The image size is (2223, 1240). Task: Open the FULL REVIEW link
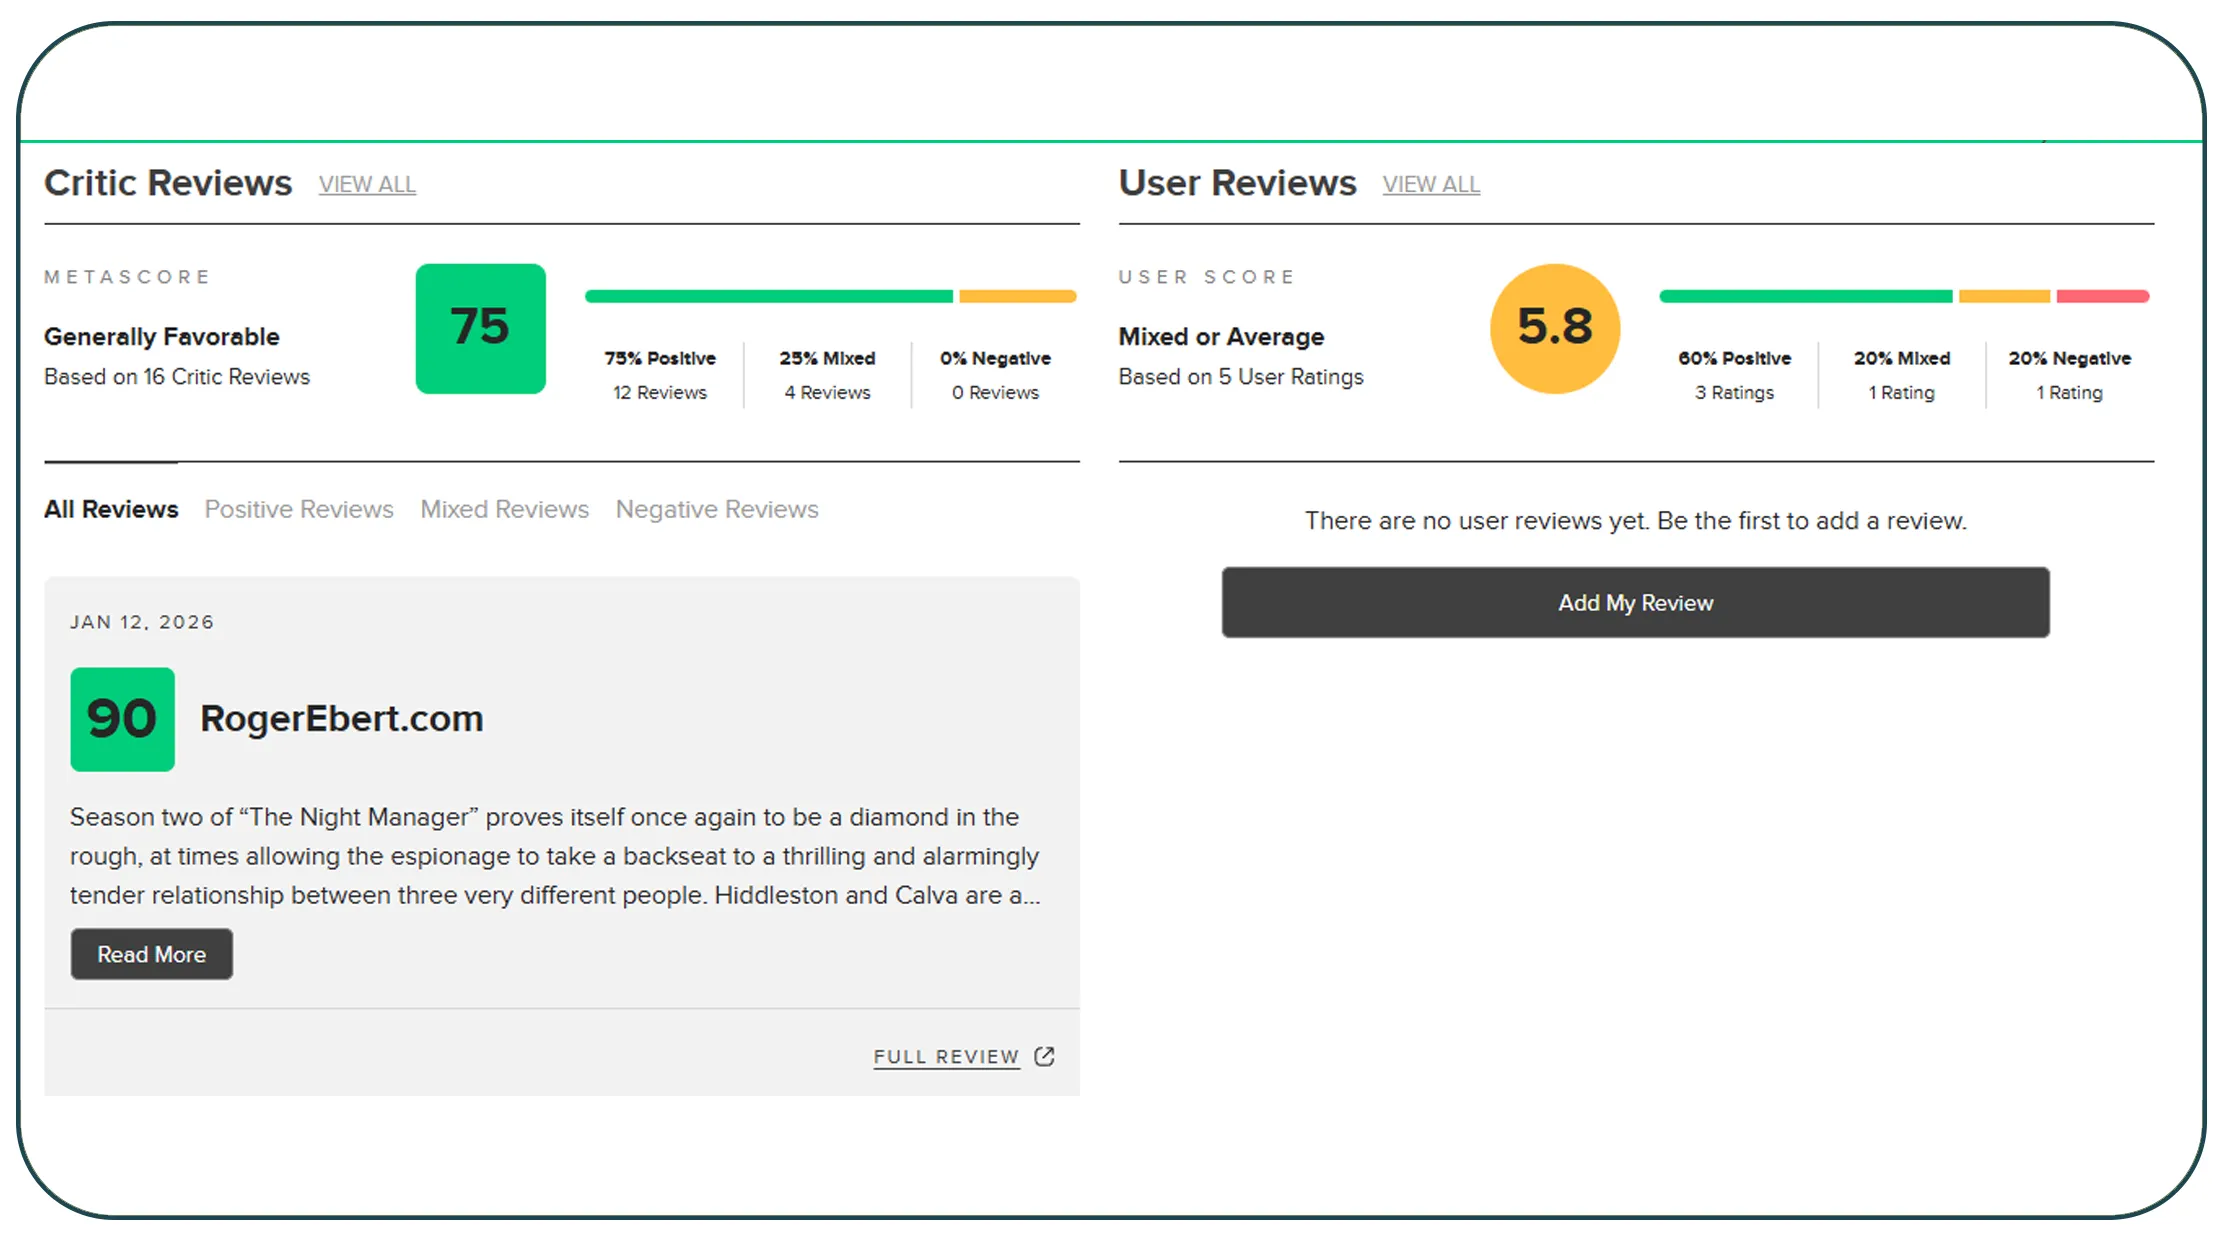coord(946,1057)
